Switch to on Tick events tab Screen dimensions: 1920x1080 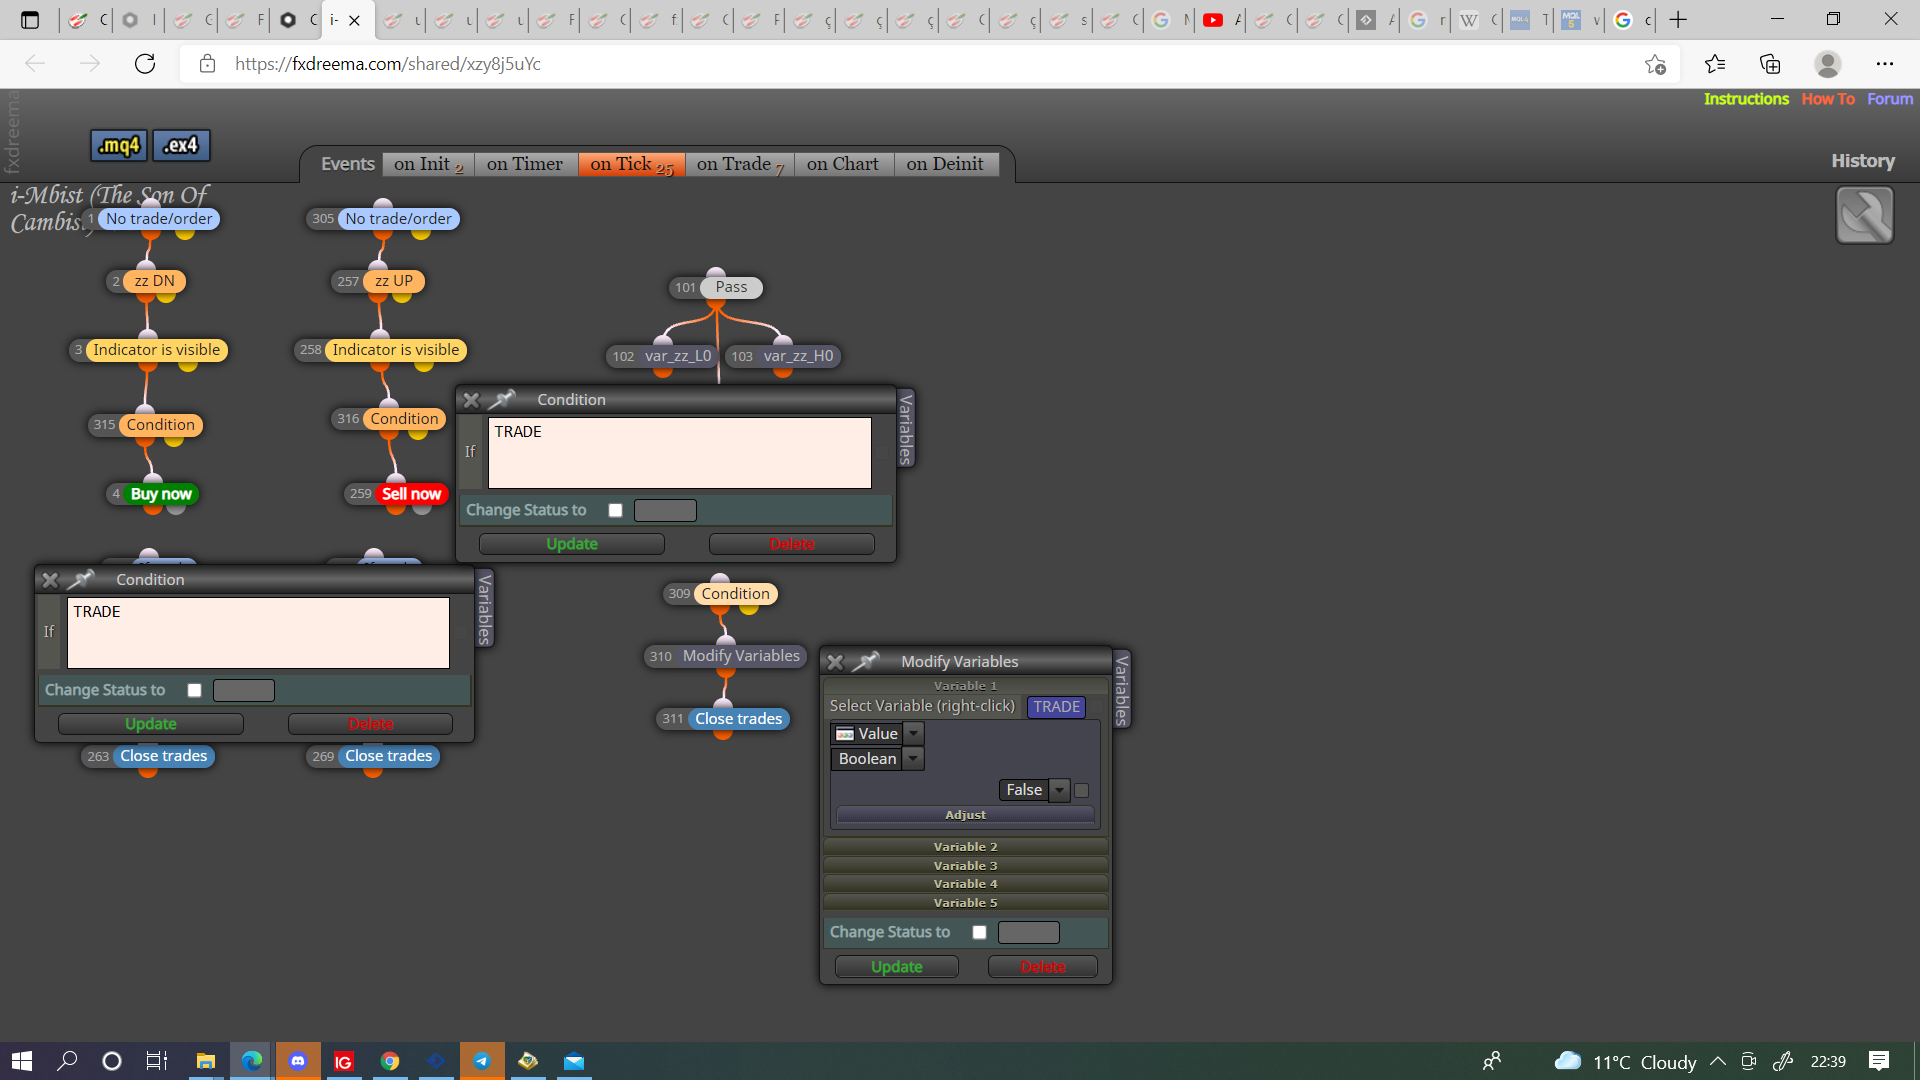pyautogui.click(x=631, y=164)
